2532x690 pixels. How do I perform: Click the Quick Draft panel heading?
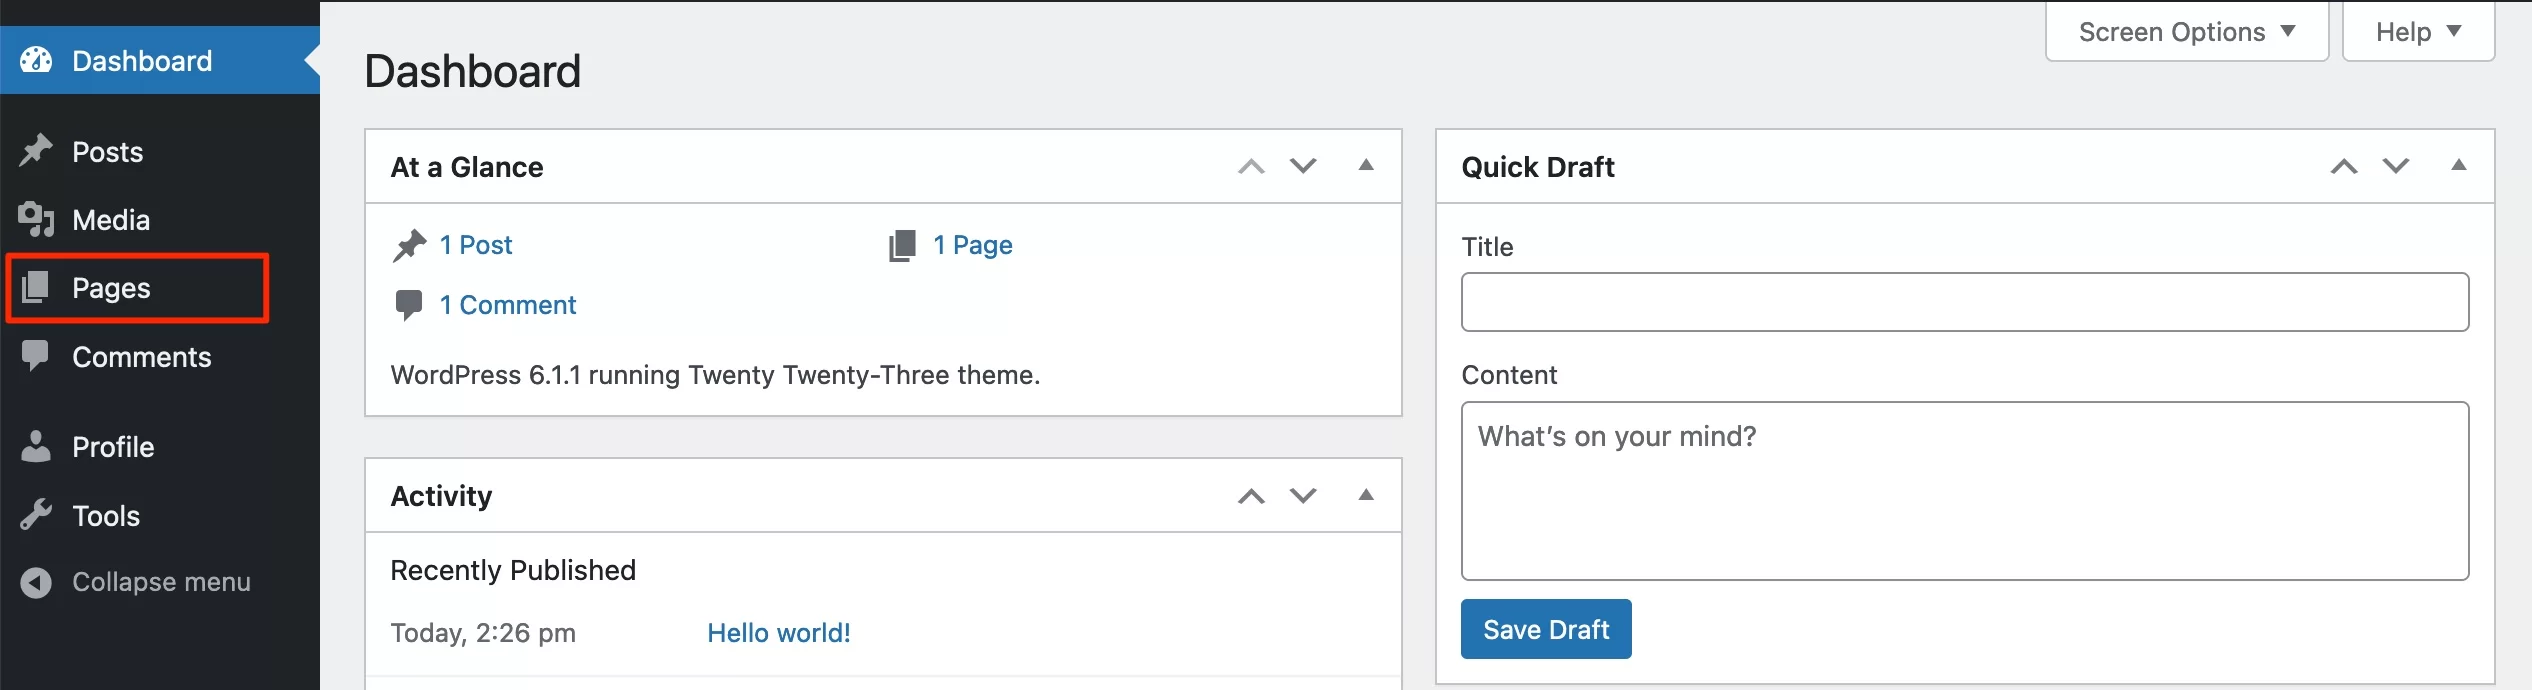(x=1538, y=167)
